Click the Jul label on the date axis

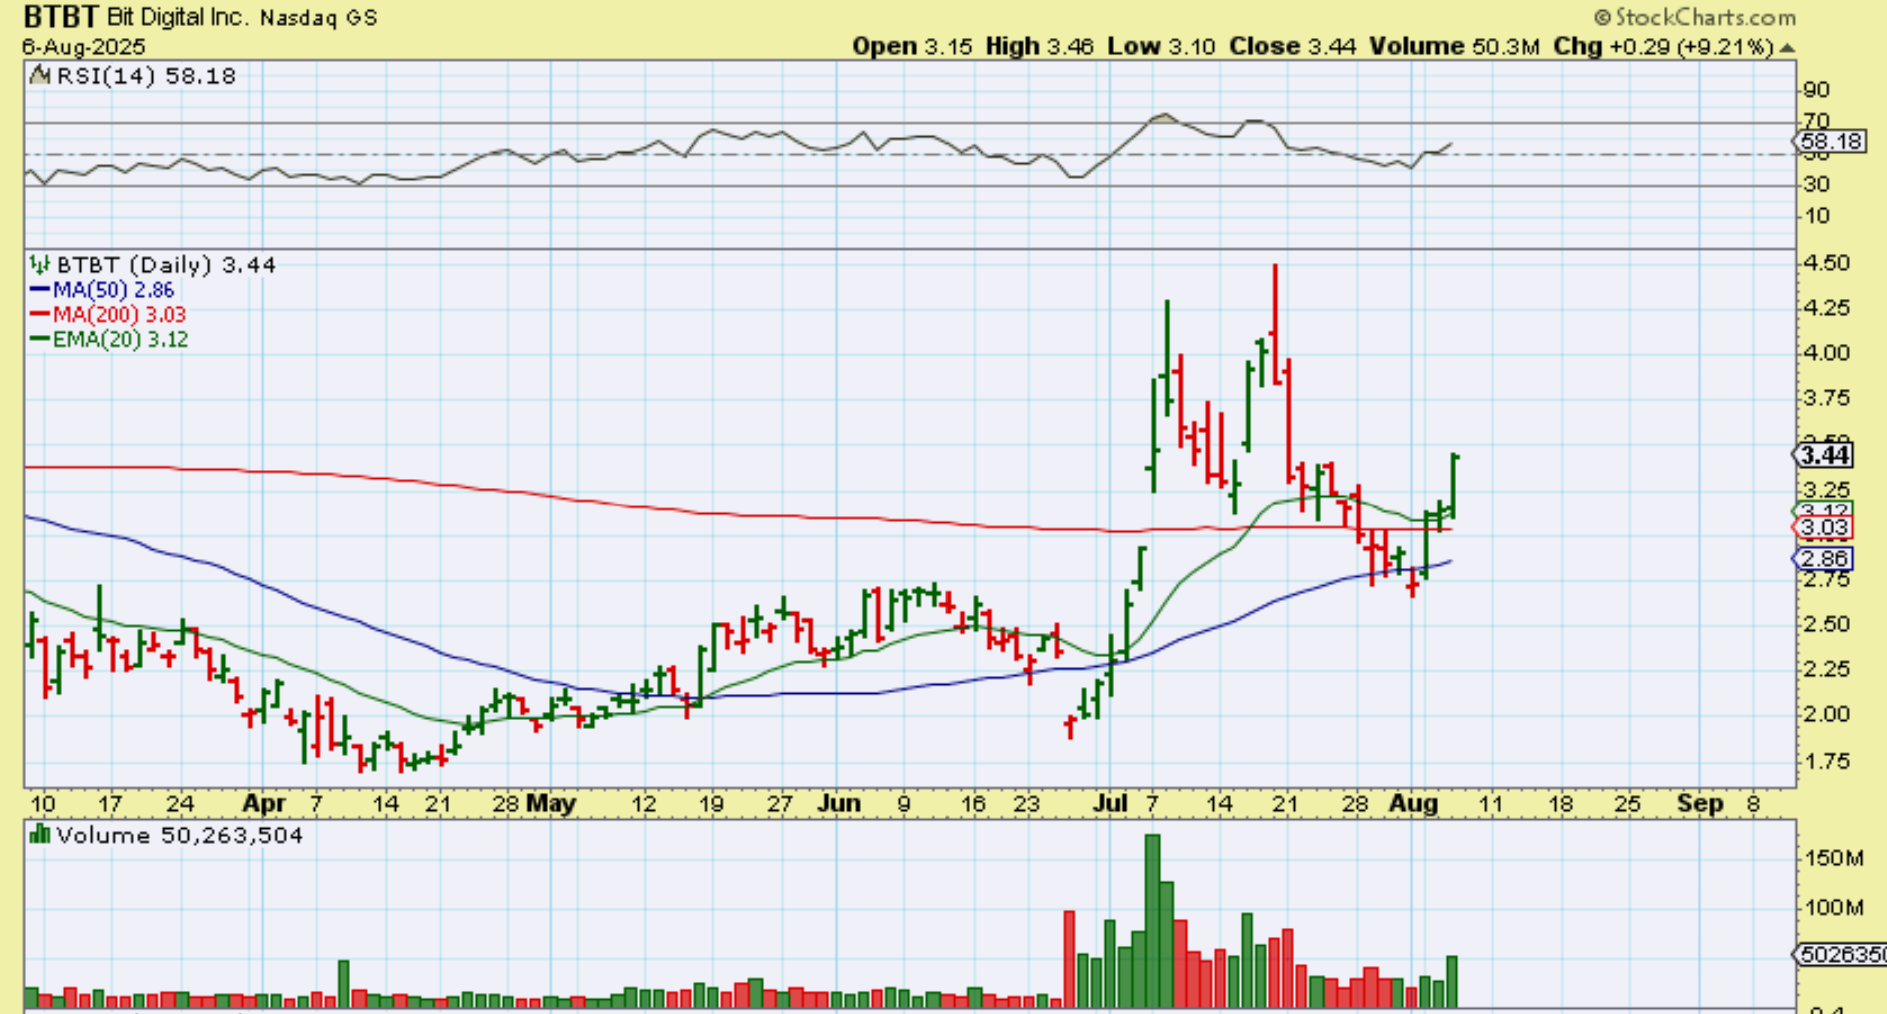pos(1110,804)
